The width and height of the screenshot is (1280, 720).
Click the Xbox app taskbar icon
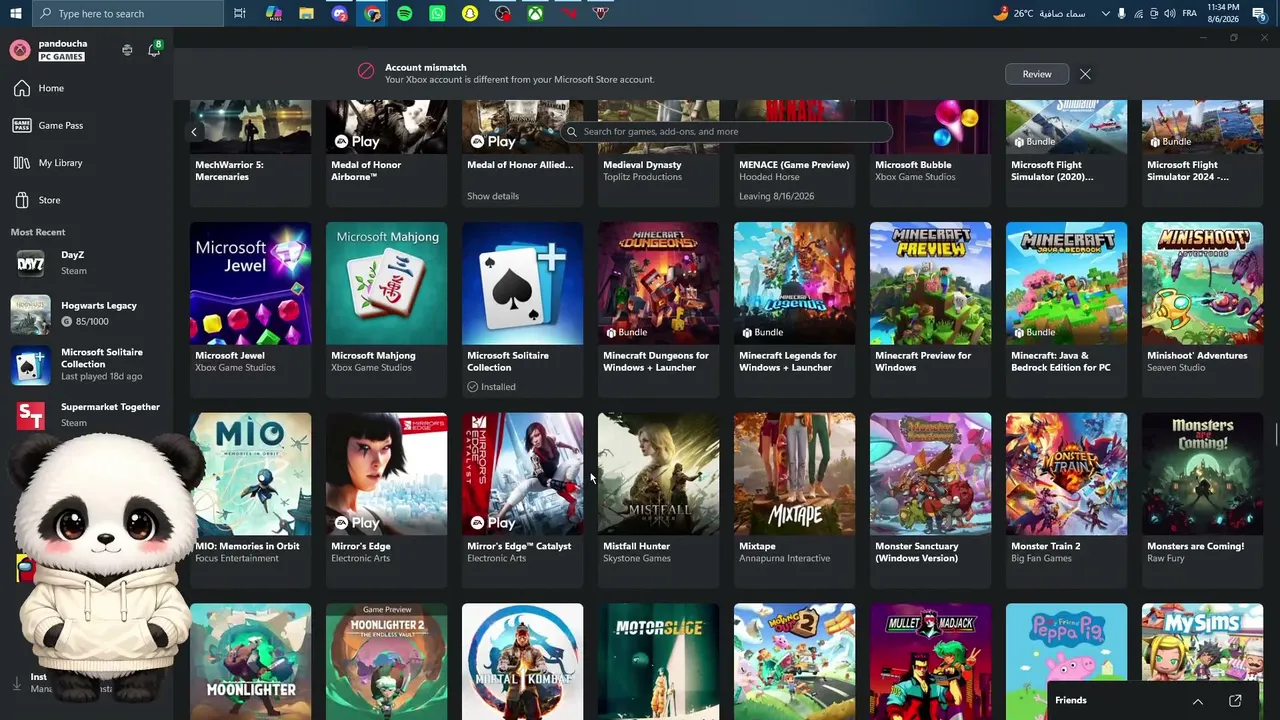pyautogui.click(x=536, y=13)
